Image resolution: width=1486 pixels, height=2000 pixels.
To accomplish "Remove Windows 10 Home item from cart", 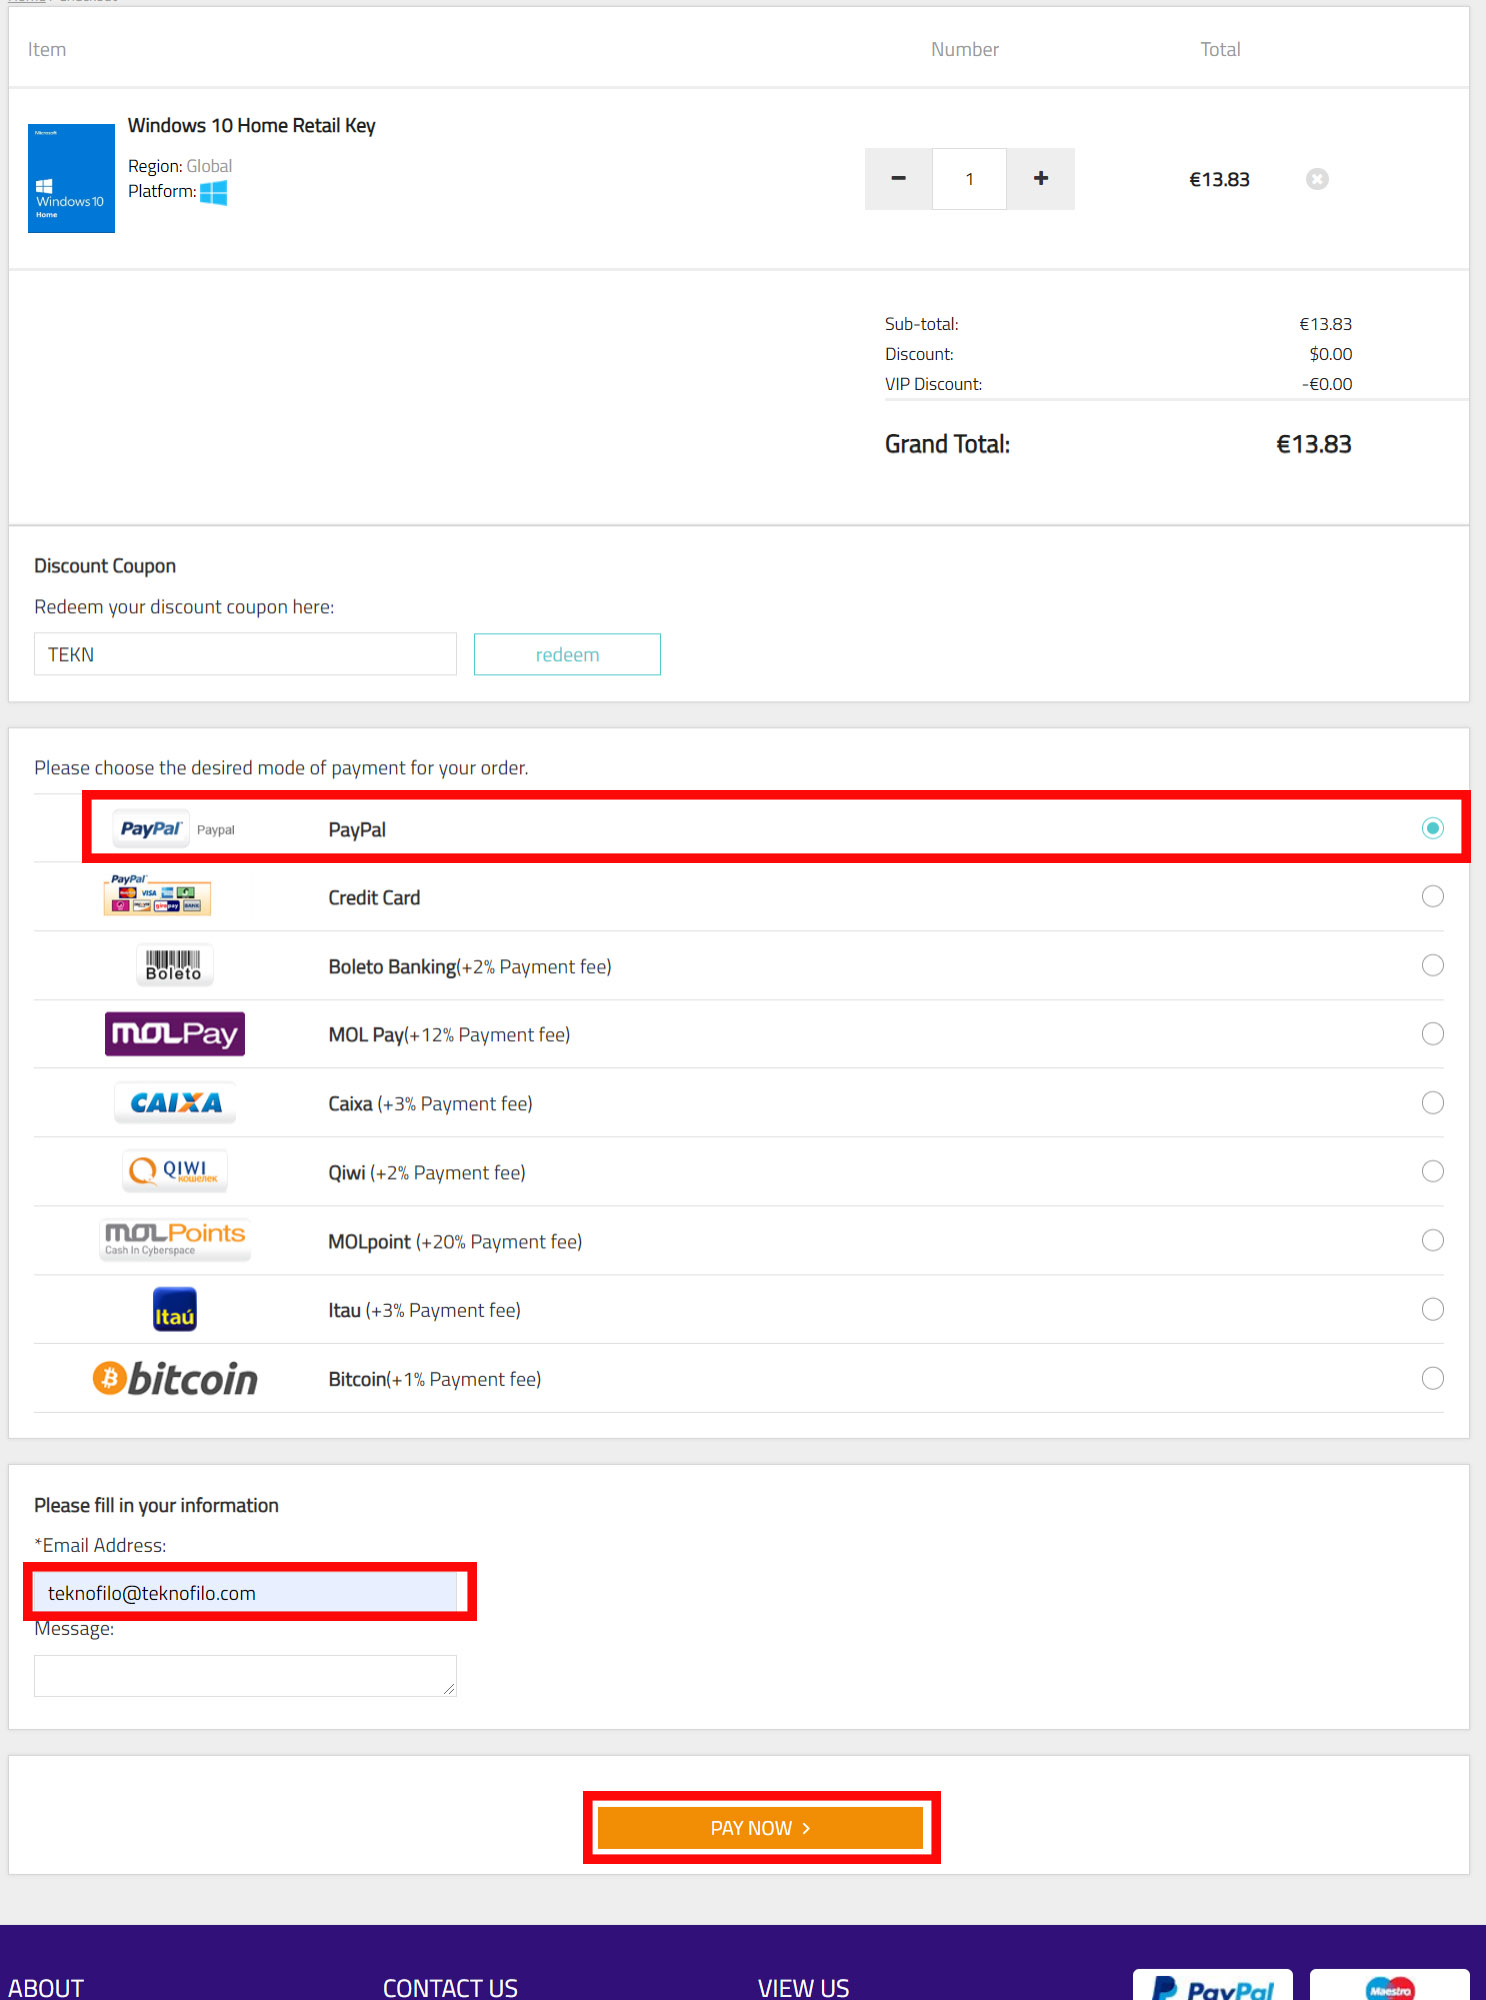I will click(x=1317, y=179).
